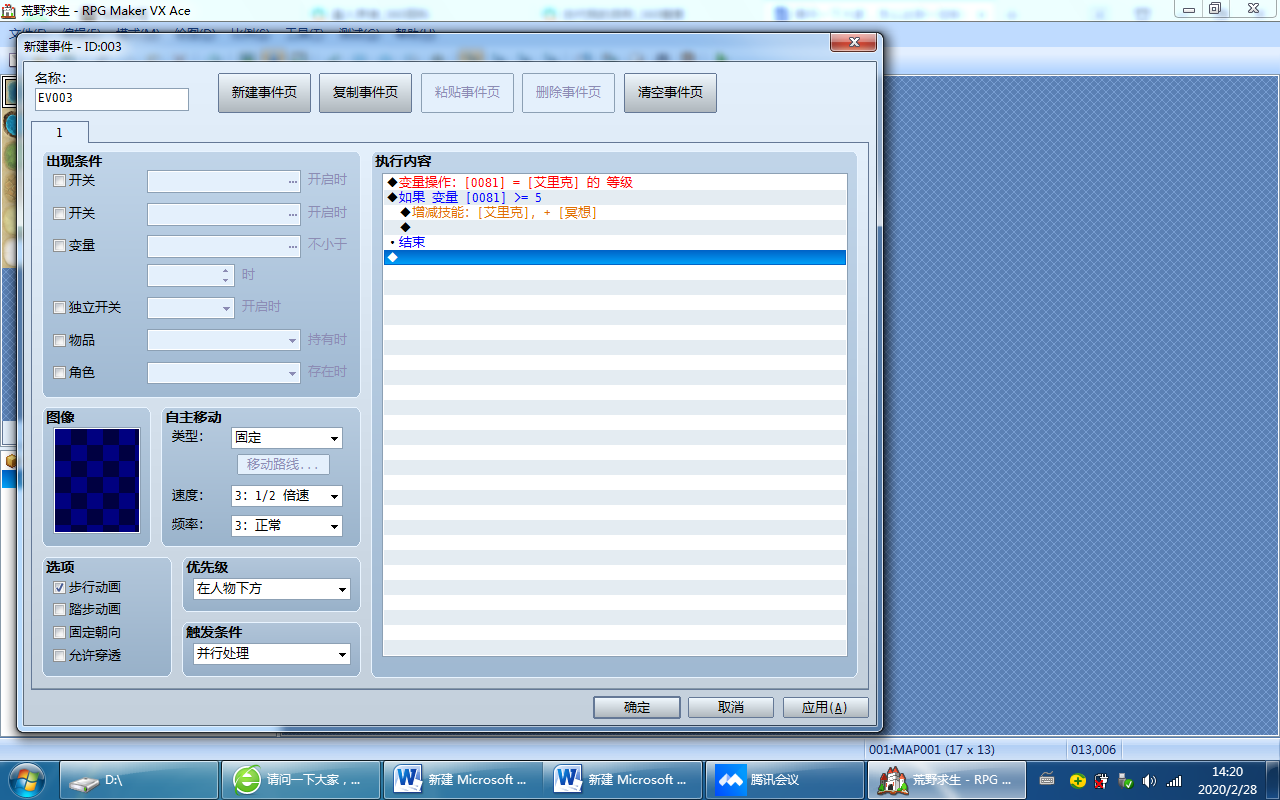Click the event graphic preview image
The height and width of the screenshot is (800, 1280).
pyautogui.click(x=97, y=480)
